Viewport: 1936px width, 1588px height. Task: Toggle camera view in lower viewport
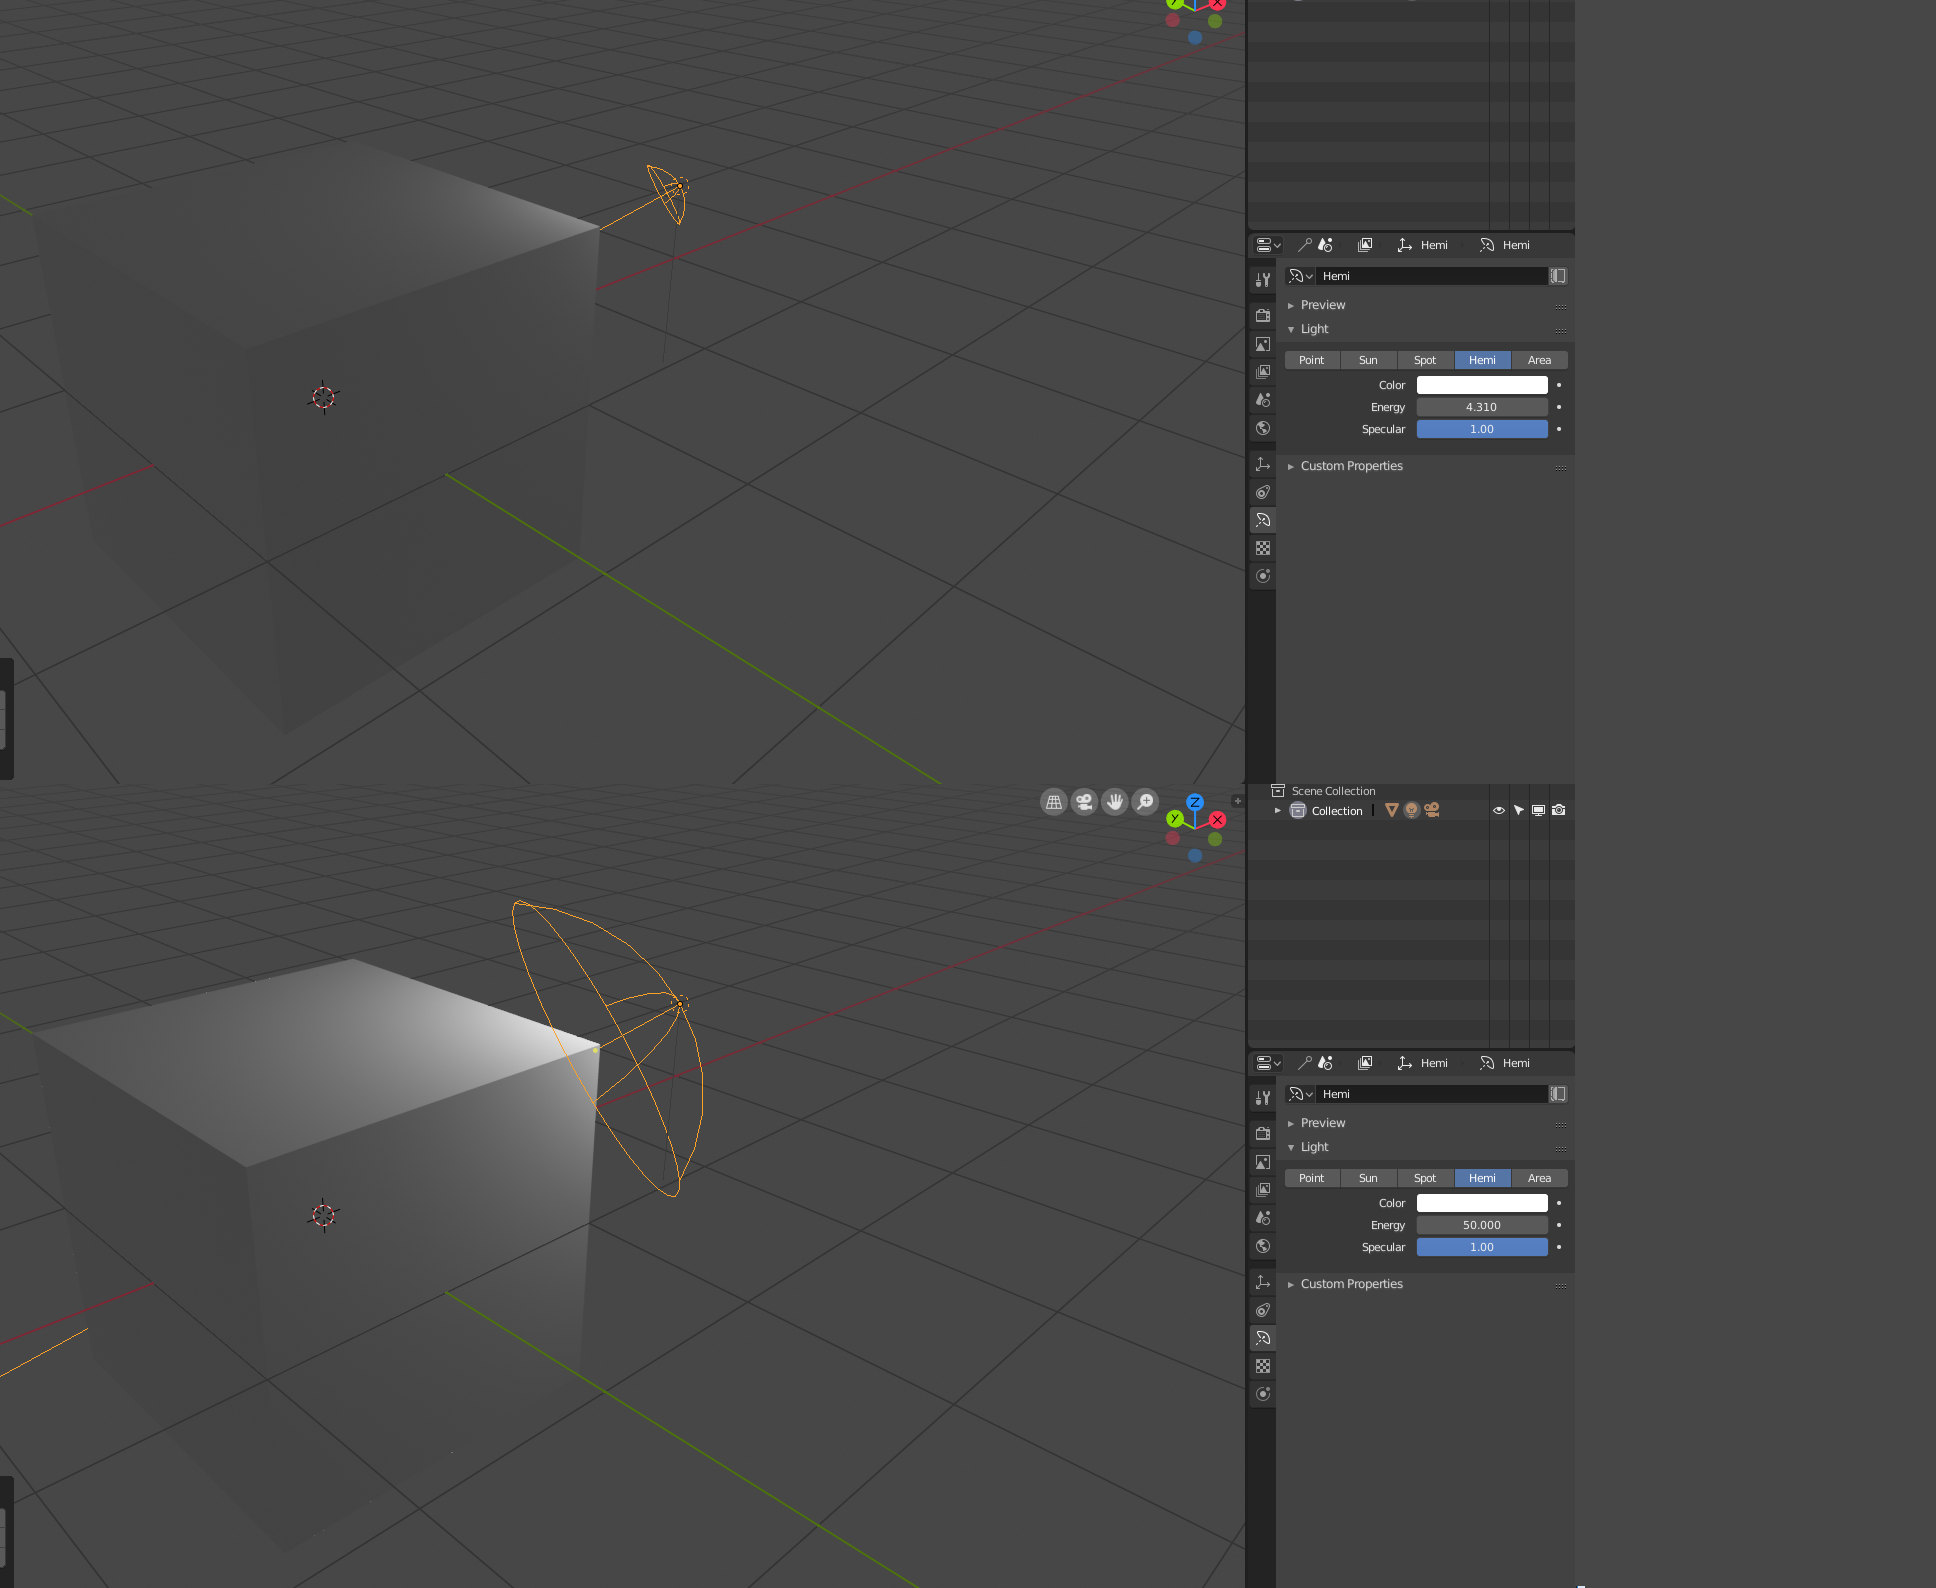[x=1084, y=802]
